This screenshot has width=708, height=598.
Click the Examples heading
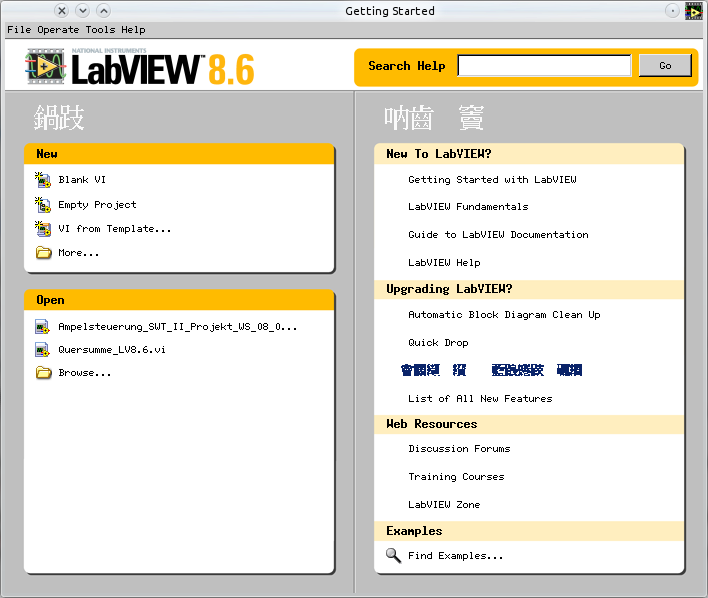[414, 531]
